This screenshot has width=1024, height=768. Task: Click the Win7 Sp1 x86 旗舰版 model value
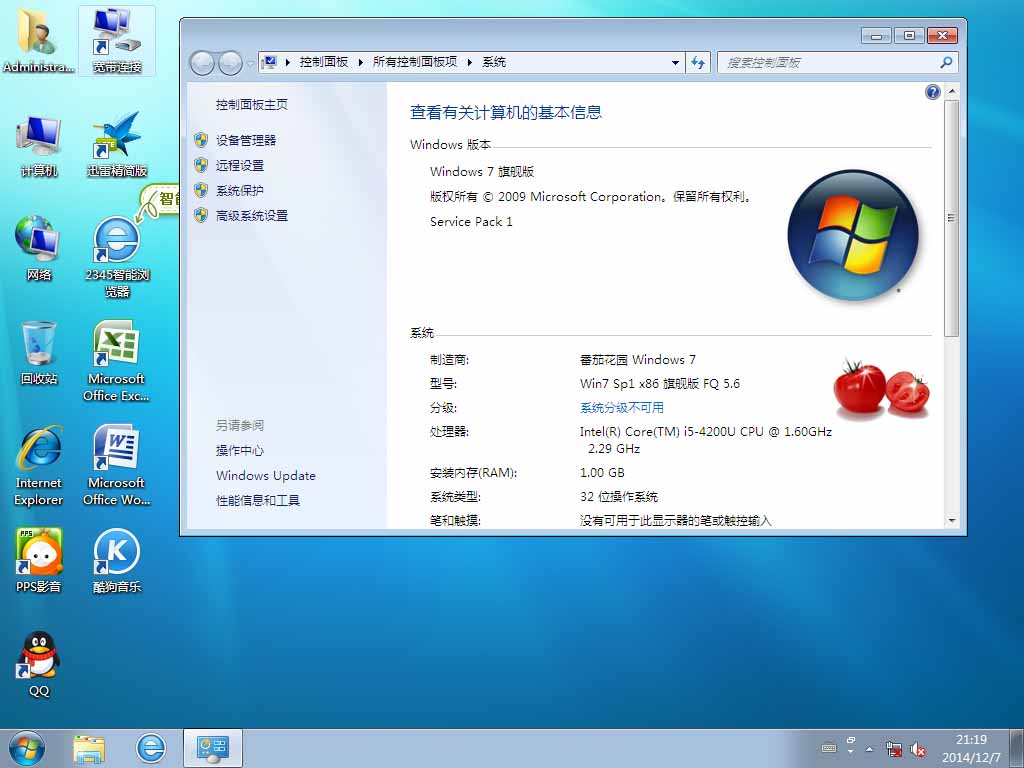(660, 384)
